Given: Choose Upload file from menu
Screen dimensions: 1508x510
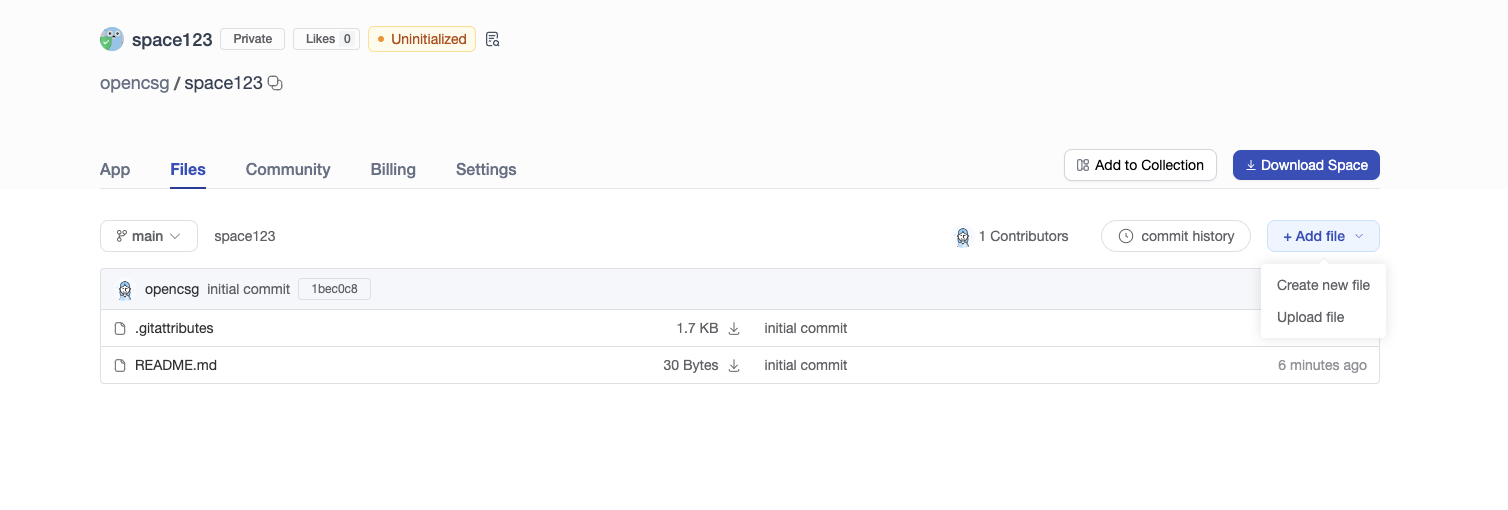Looking at the screenshot, I should pyautogui.click(x=1310, y=317).
